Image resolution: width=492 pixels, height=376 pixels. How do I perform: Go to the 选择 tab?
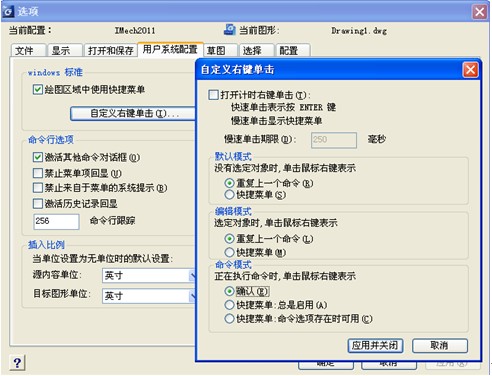(256, 50)
